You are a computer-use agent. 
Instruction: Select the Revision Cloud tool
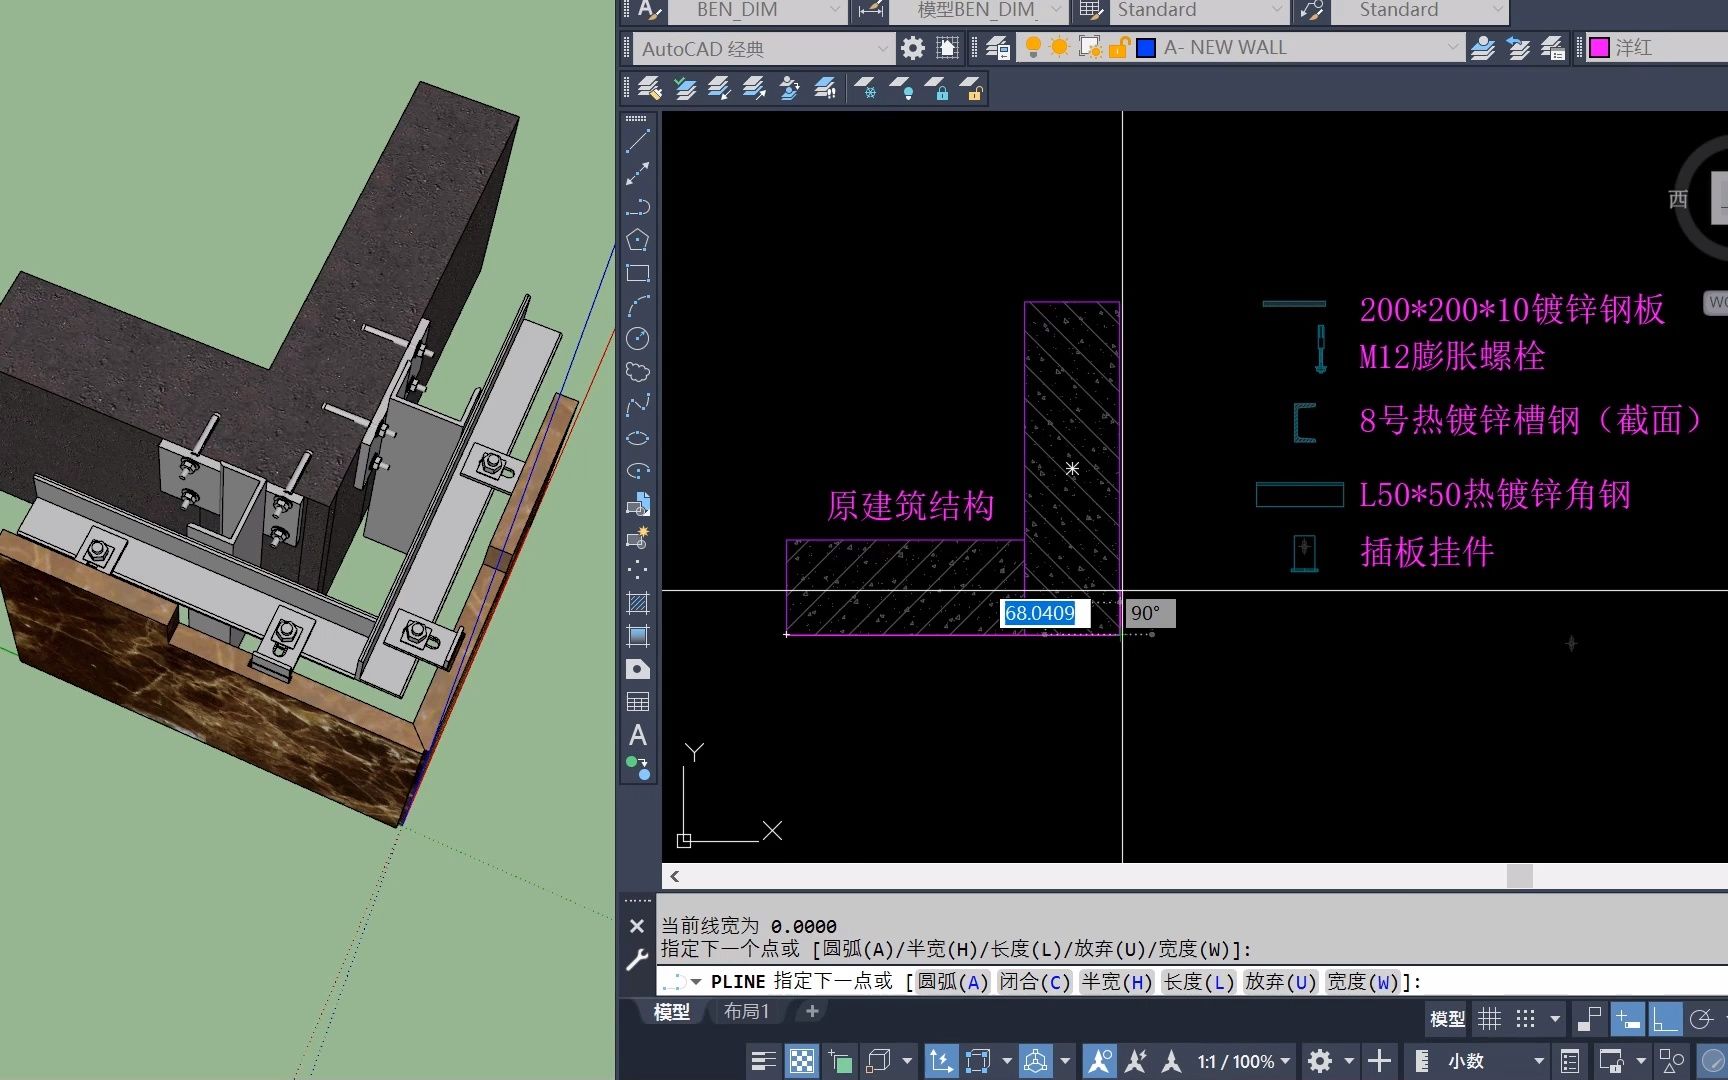click(637, 372)
